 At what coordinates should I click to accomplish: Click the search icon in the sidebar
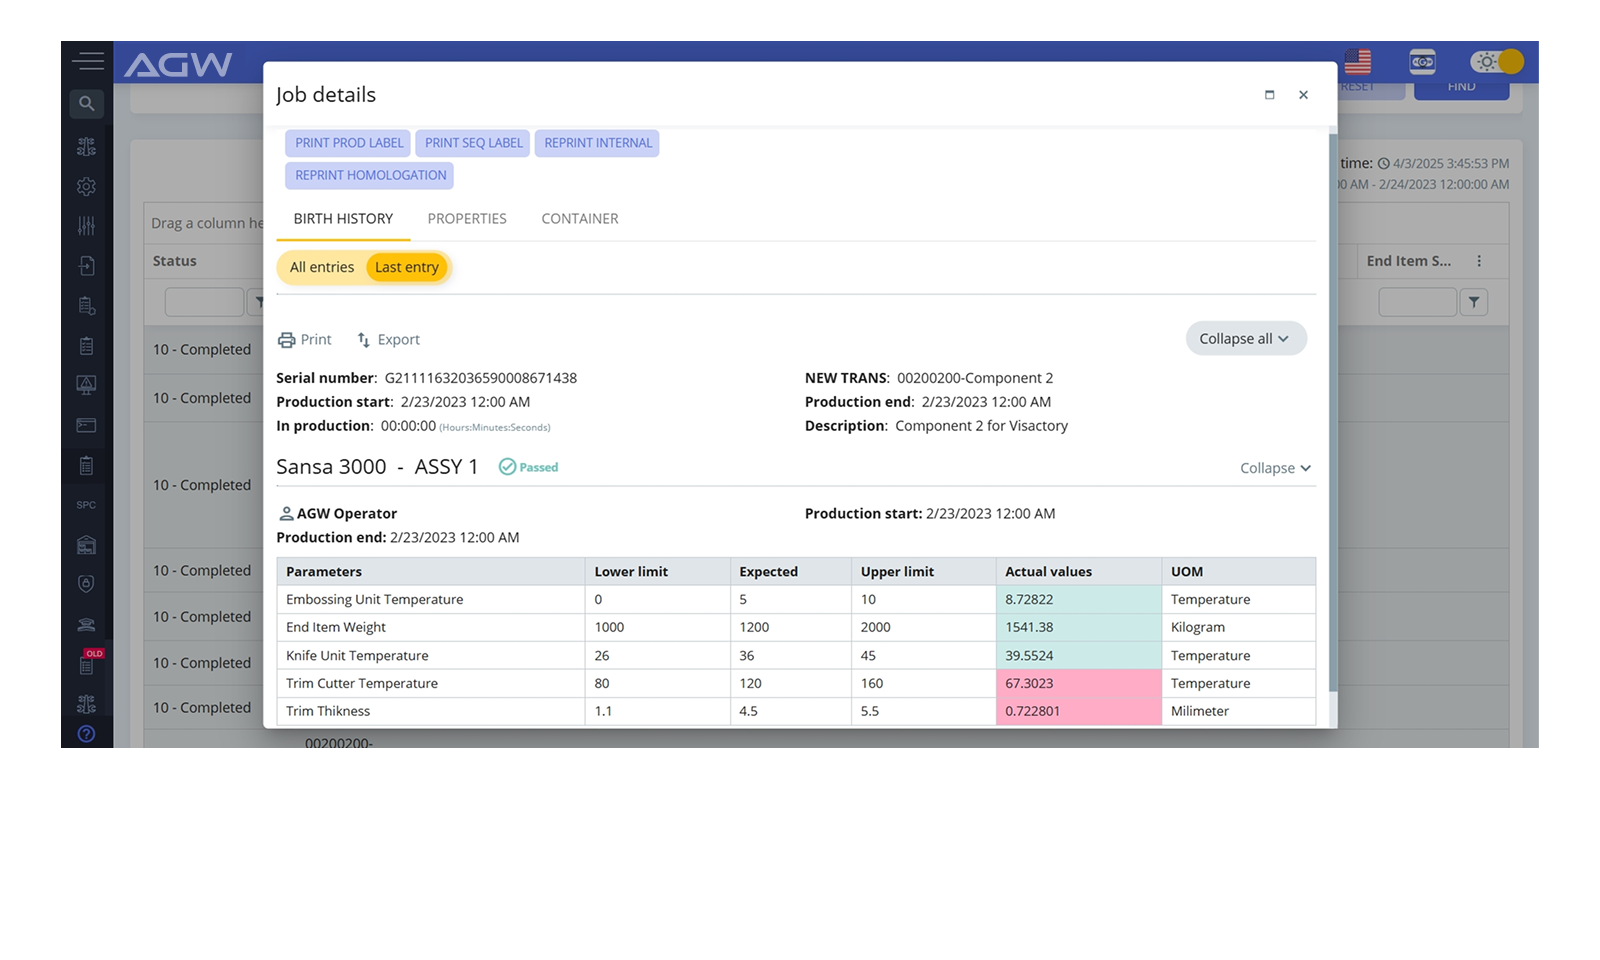point(87,103)
